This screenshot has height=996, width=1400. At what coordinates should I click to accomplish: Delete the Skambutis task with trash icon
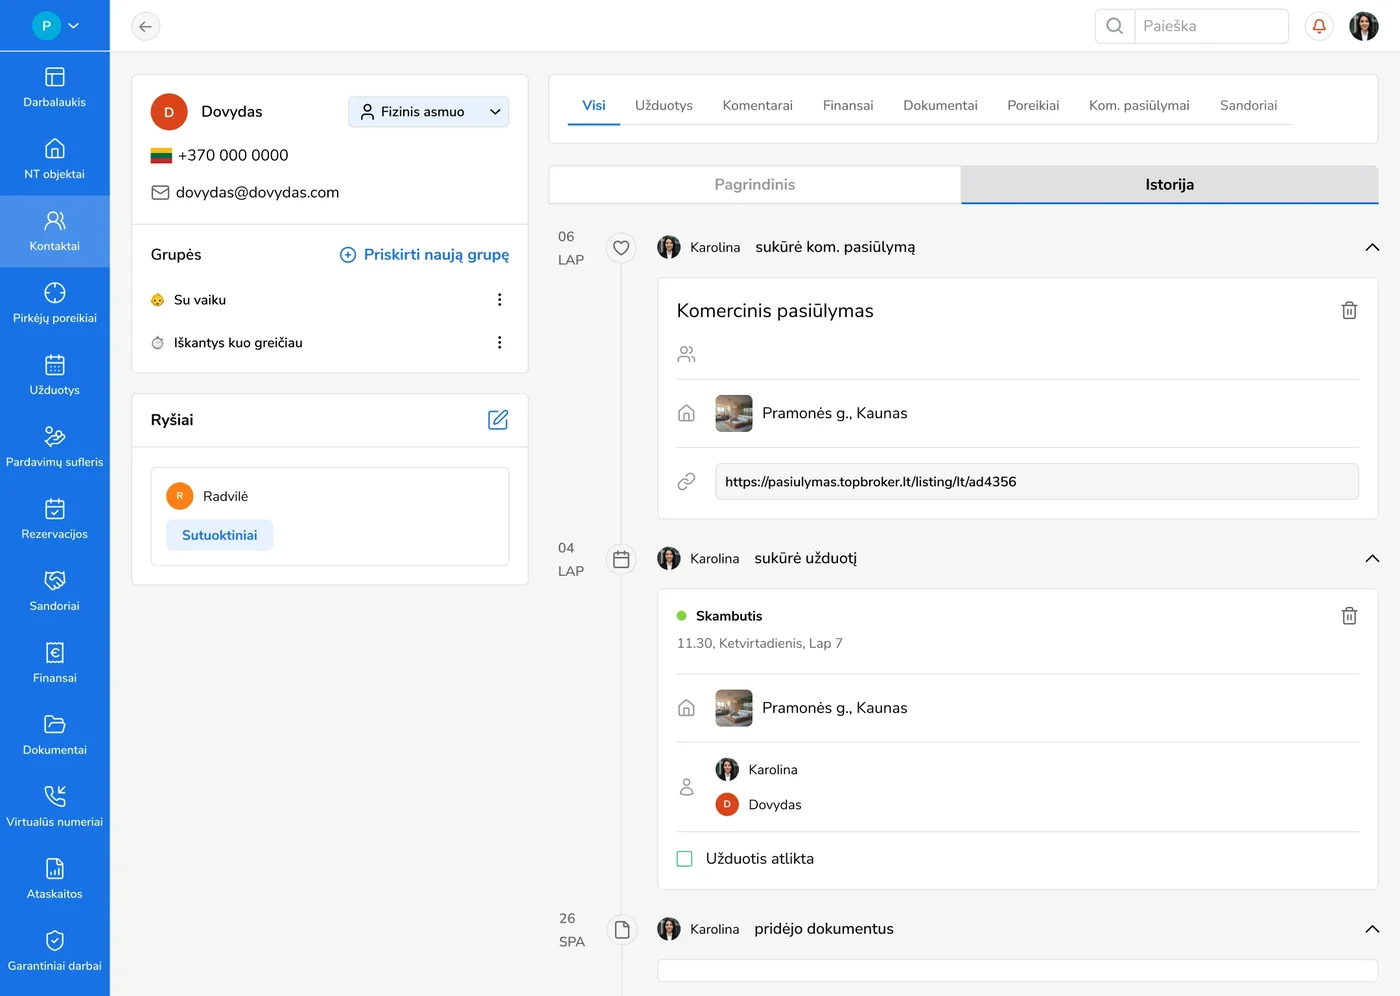click(1349, 616)
